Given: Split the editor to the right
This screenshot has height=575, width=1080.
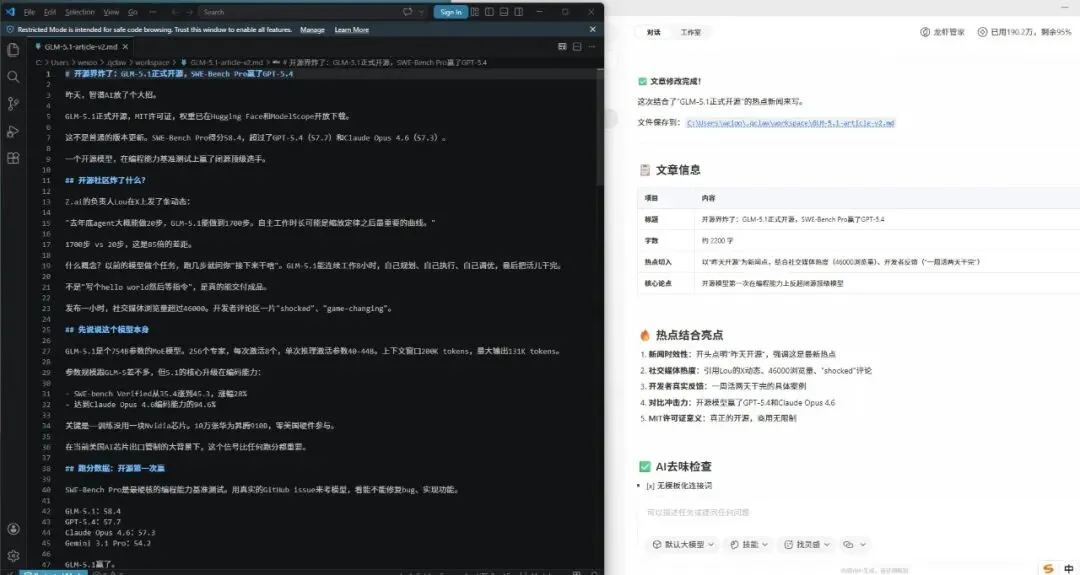Looking at the screenshot, I should pyautogui.click(x=577, y=47).
